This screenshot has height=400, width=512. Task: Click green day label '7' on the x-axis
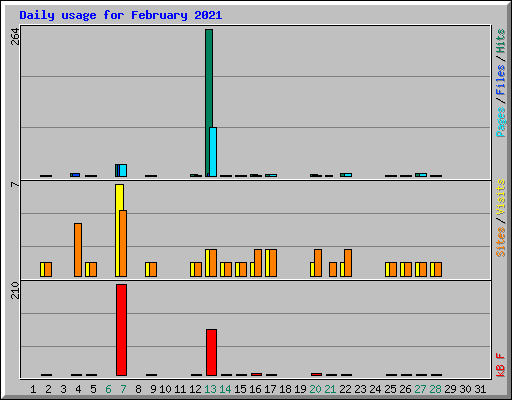coord(123,389)
